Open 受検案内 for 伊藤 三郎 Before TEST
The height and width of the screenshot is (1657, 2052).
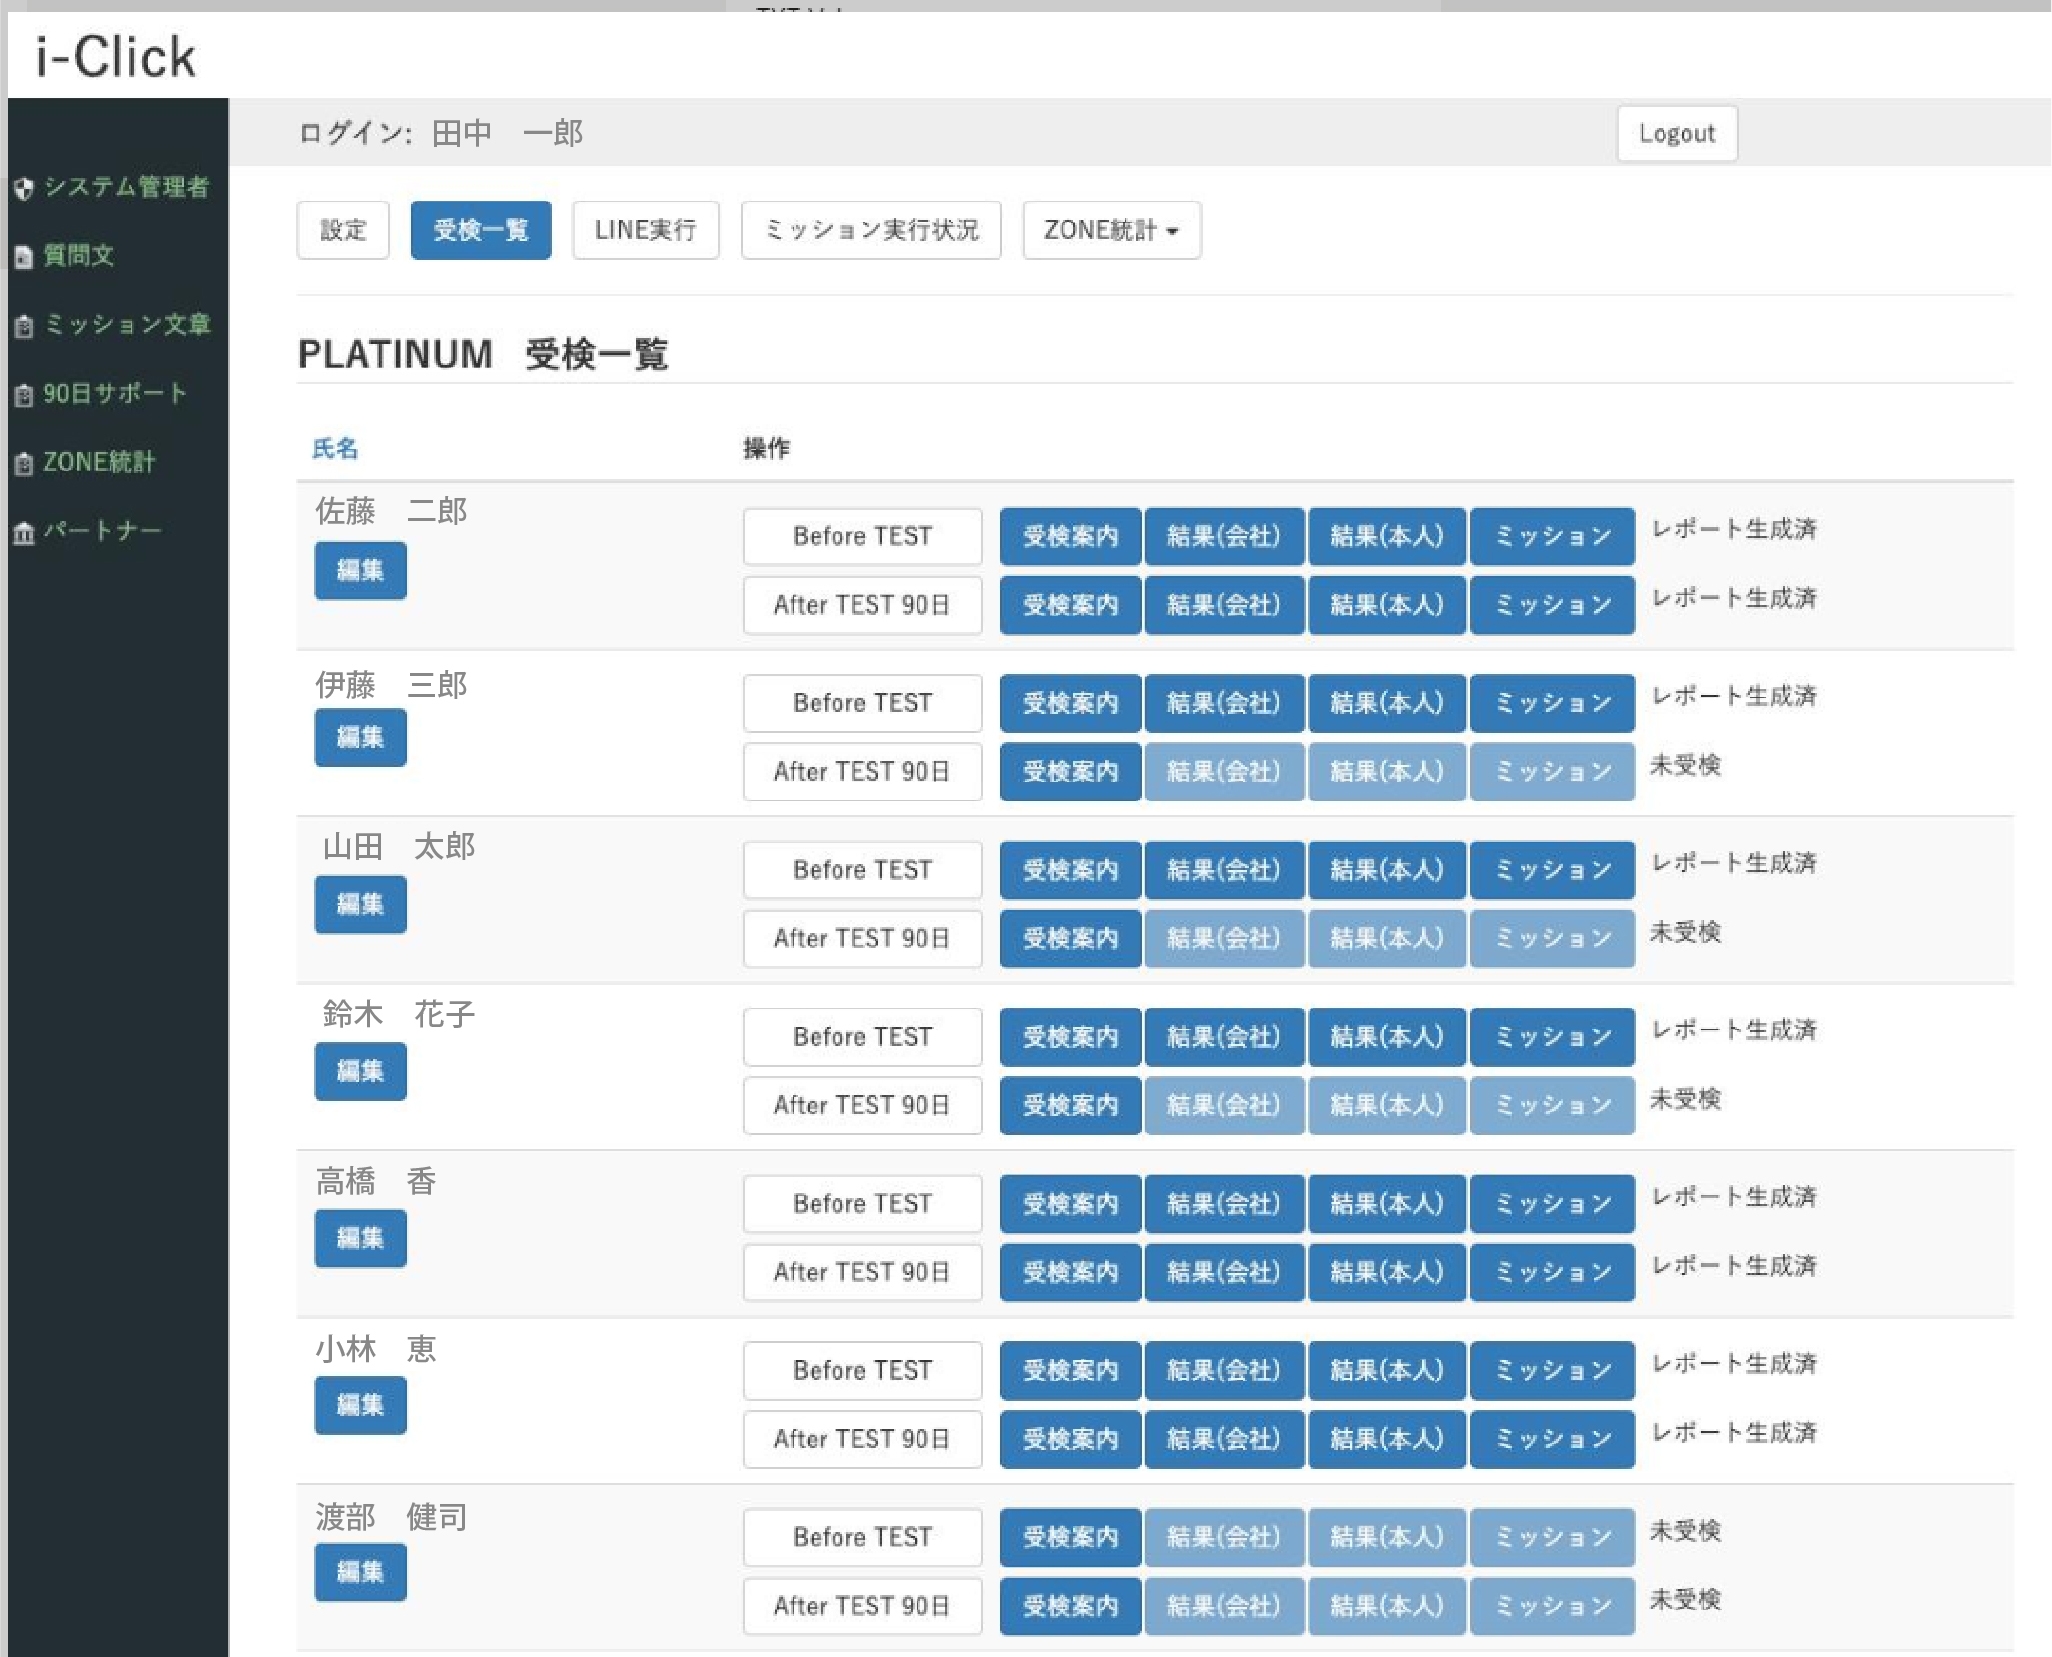coord(1070,703)
